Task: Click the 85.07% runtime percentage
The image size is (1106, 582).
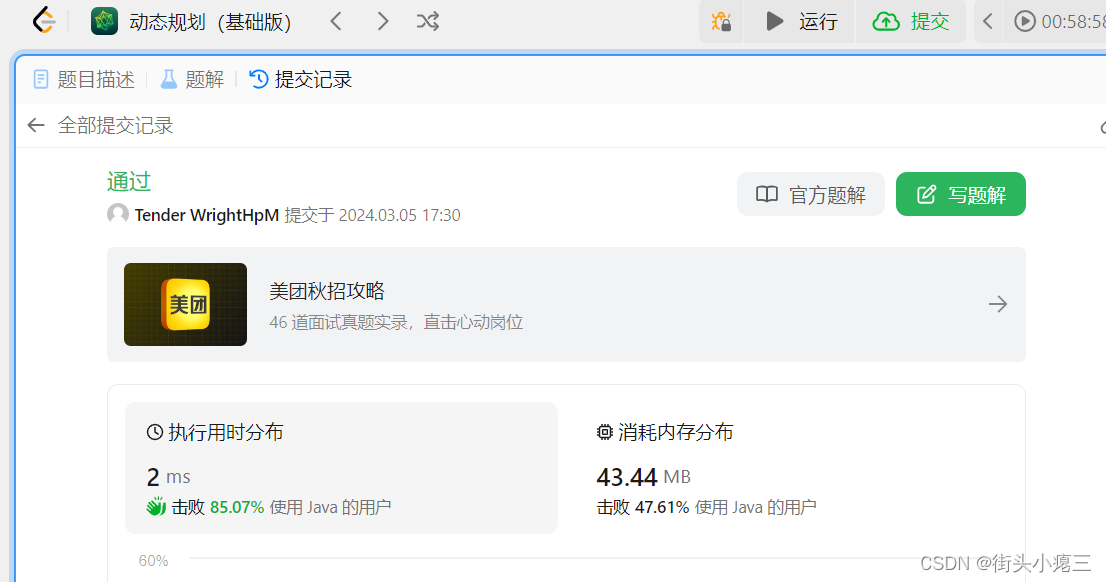Action: coord(237,507)
